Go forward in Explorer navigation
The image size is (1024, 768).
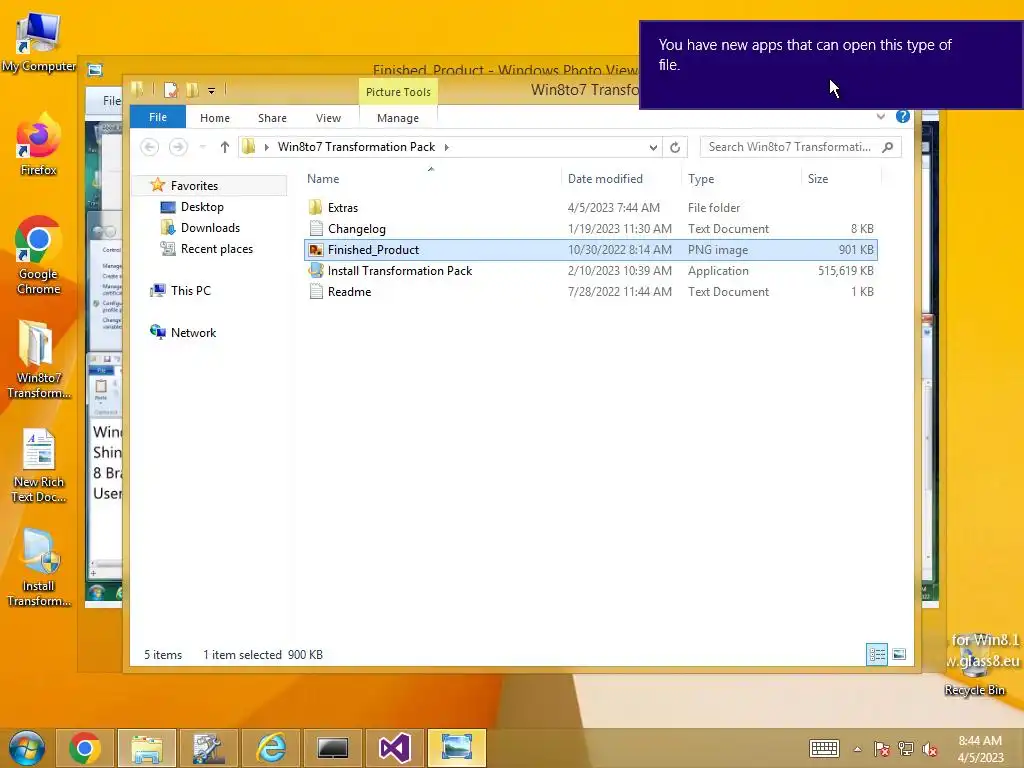coord(178,147)
